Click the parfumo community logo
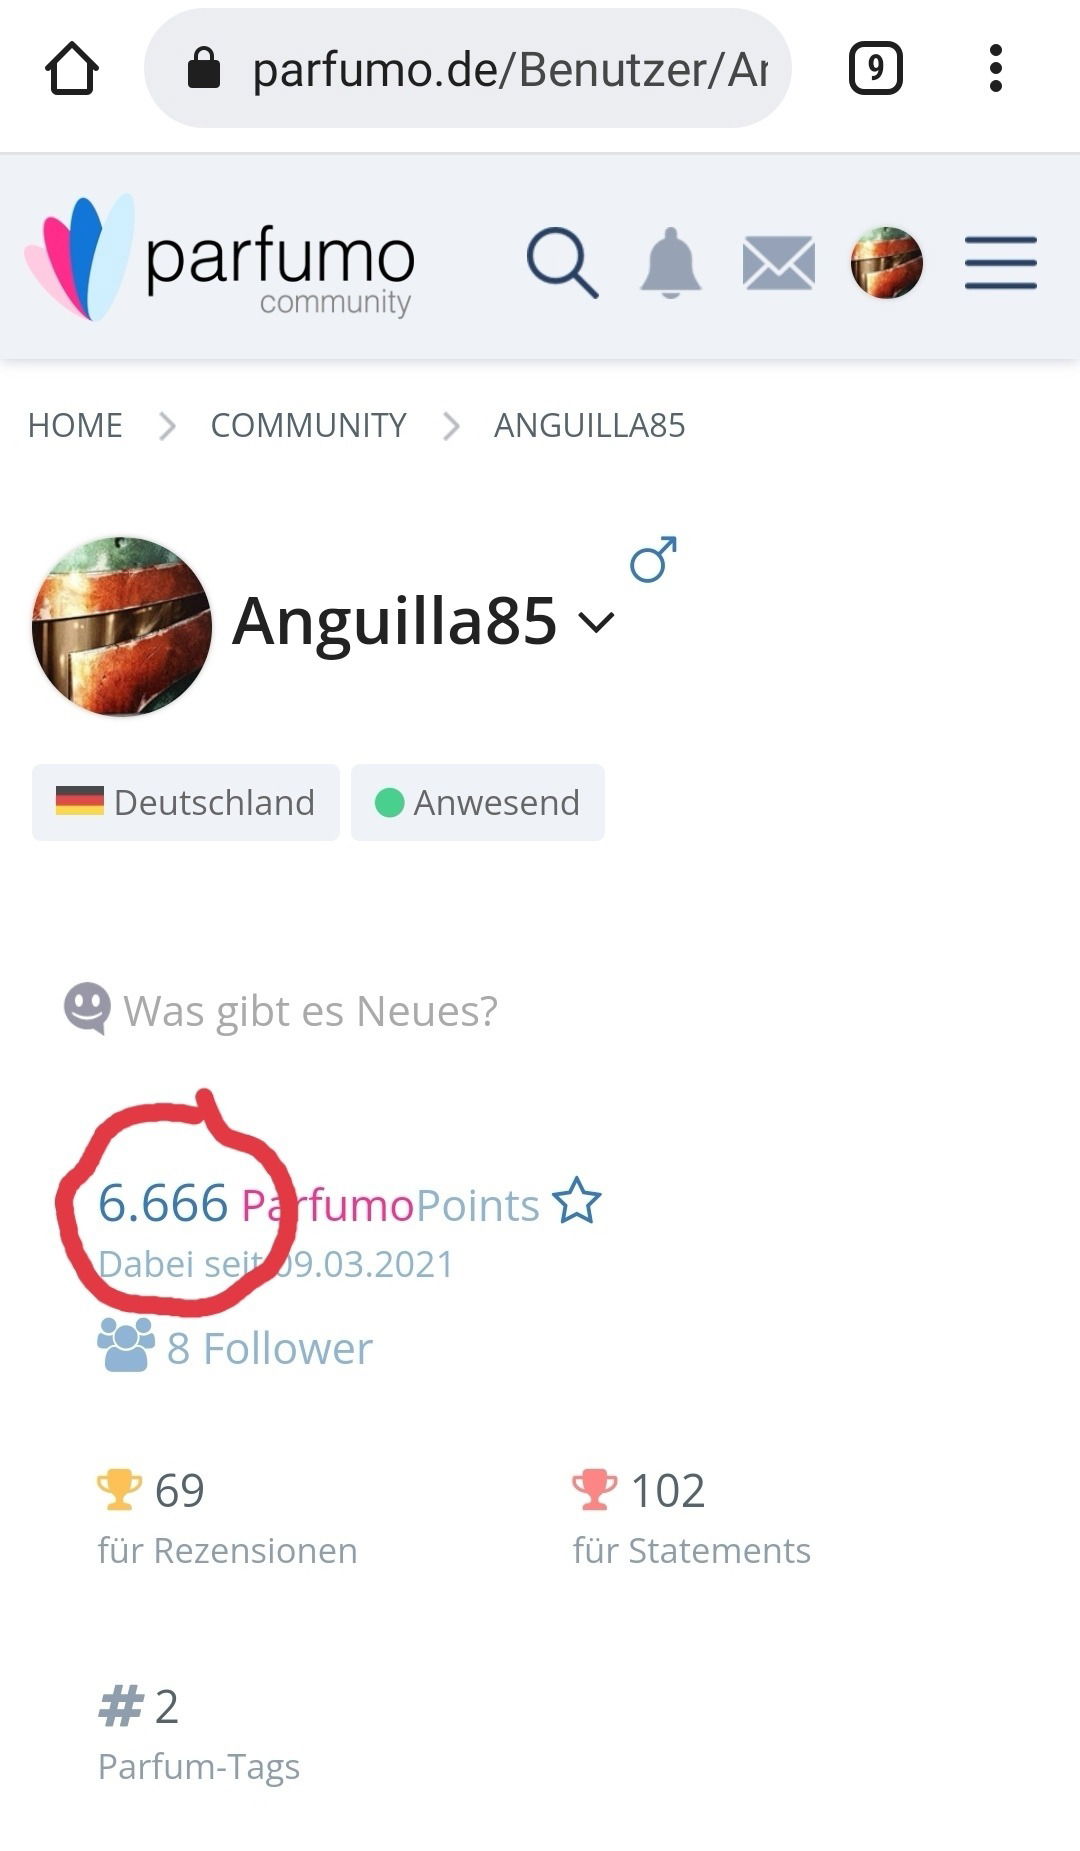 (x=220, y=258)
